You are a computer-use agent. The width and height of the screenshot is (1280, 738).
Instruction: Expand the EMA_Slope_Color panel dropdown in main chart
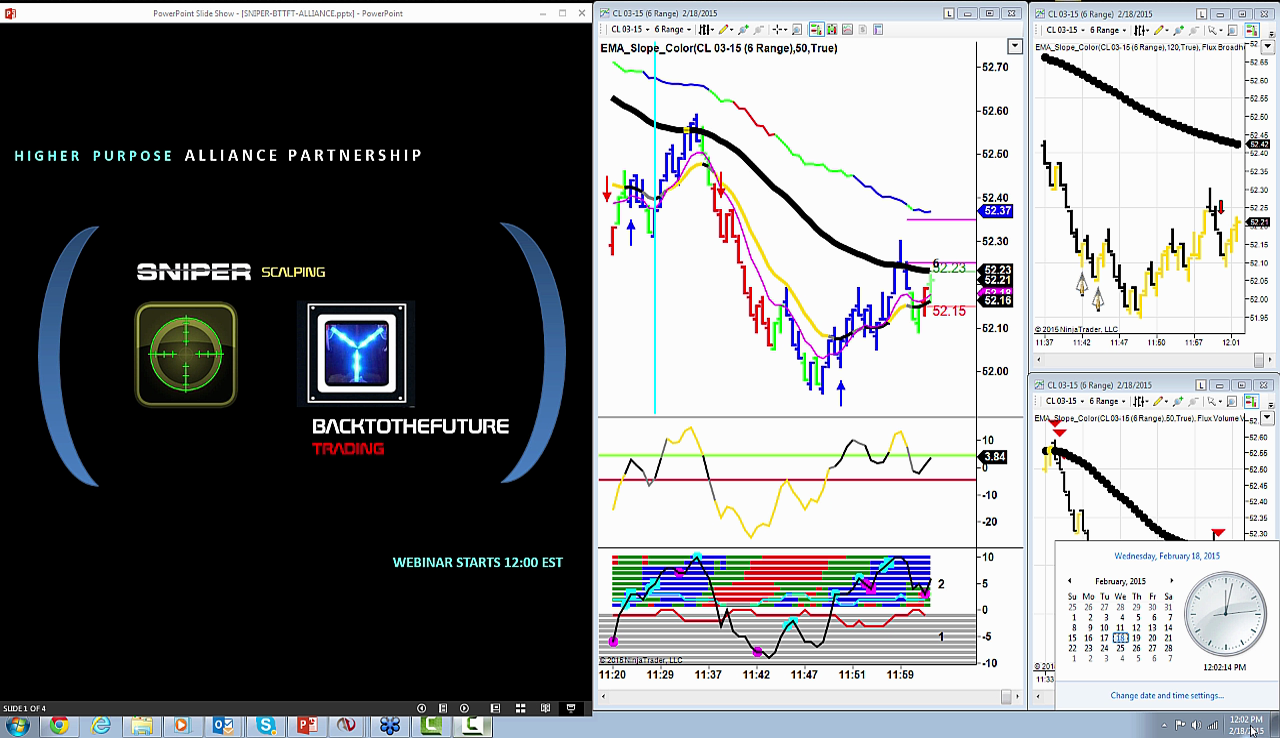(1015, 47)
